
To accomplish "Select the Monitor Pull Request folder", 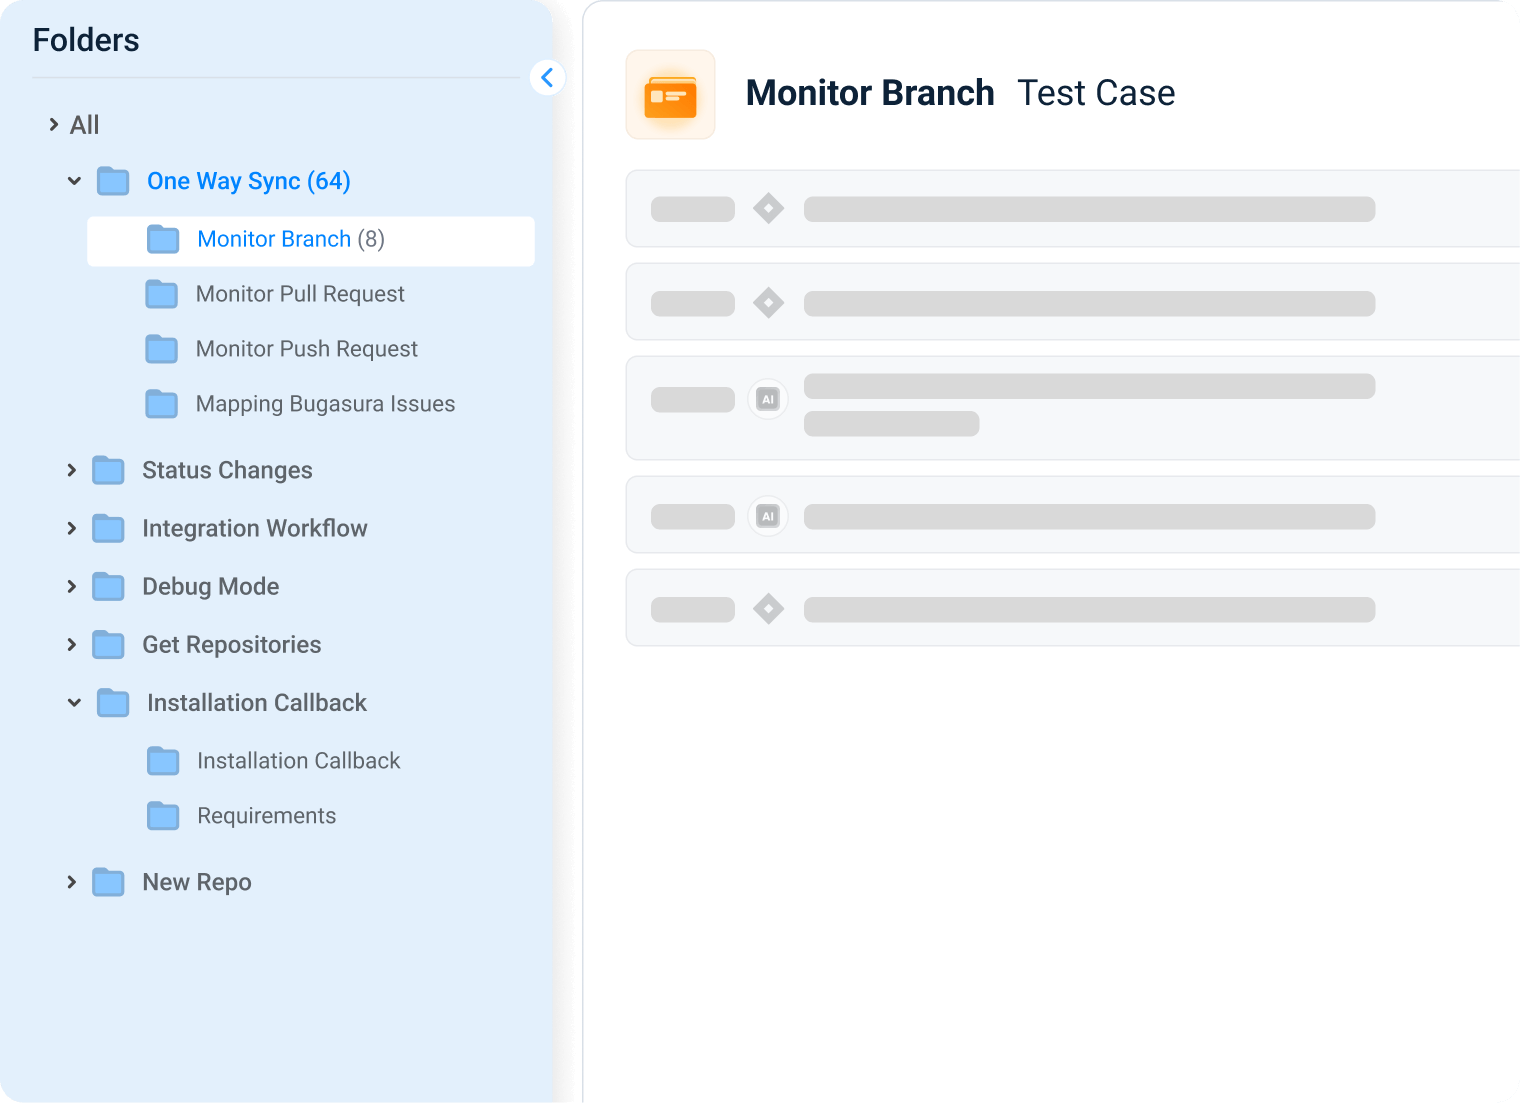I will (x=300, y=294).
